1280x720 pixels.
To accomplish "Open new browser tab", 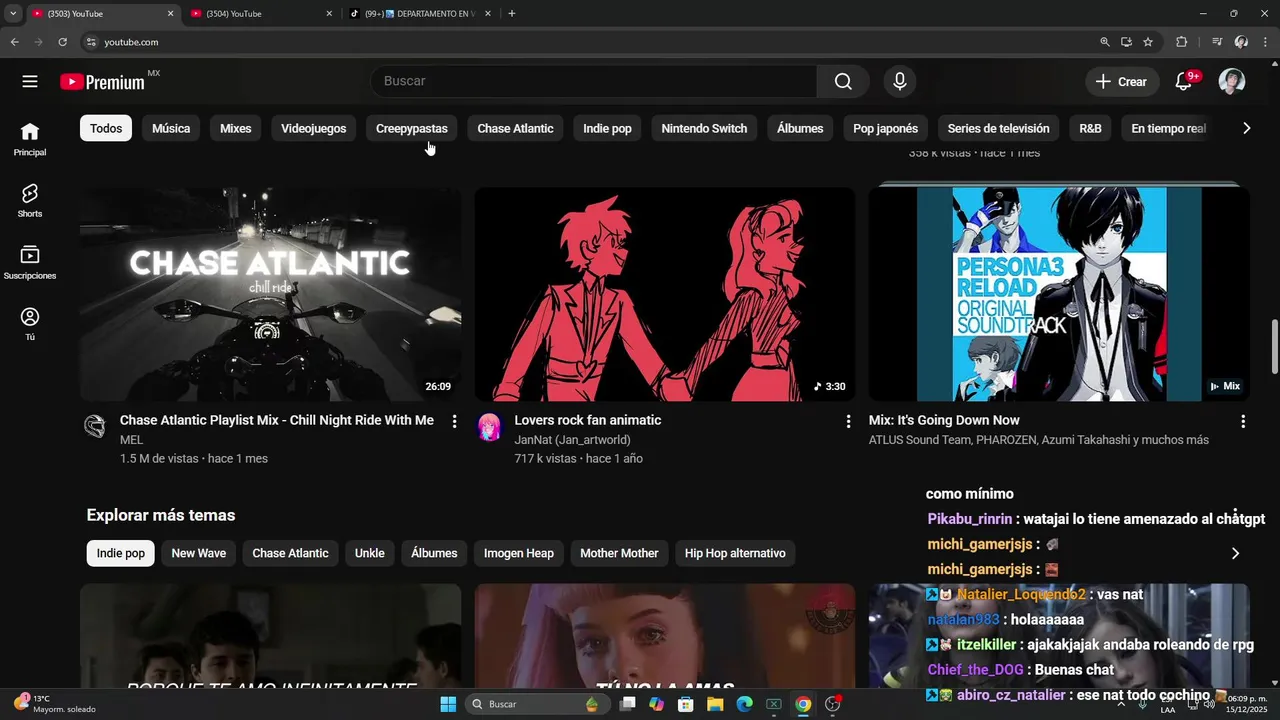I will coord(512,14).
